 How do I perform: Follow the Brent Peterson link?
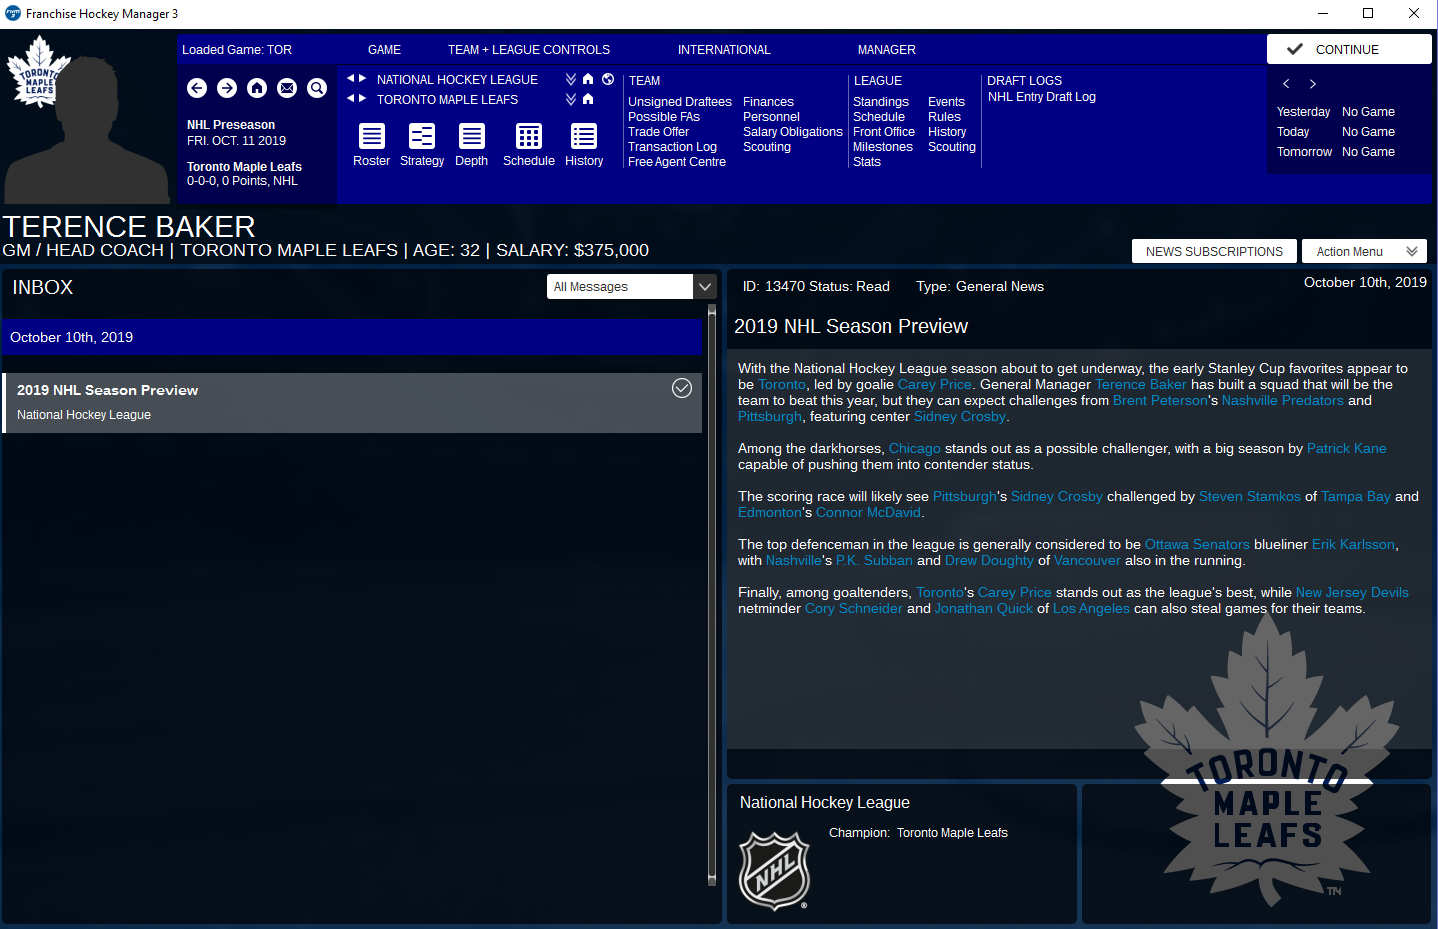click(x=1160, y=400)
